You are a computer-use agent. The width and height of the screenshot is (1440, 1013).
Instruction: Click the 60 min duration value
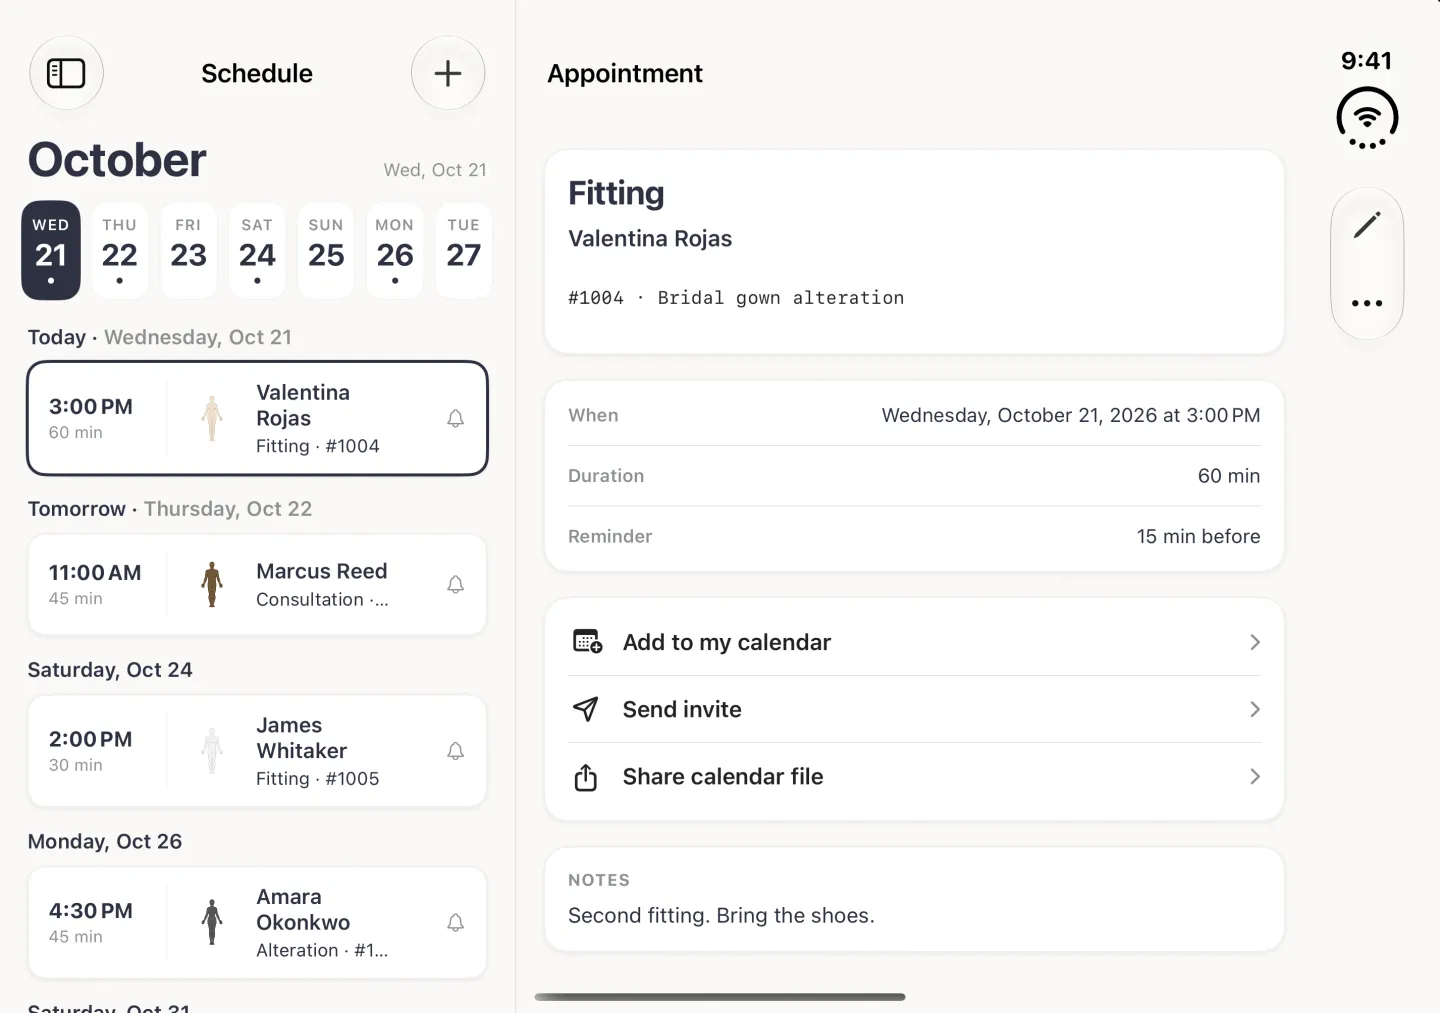(x=1229, y=476)
